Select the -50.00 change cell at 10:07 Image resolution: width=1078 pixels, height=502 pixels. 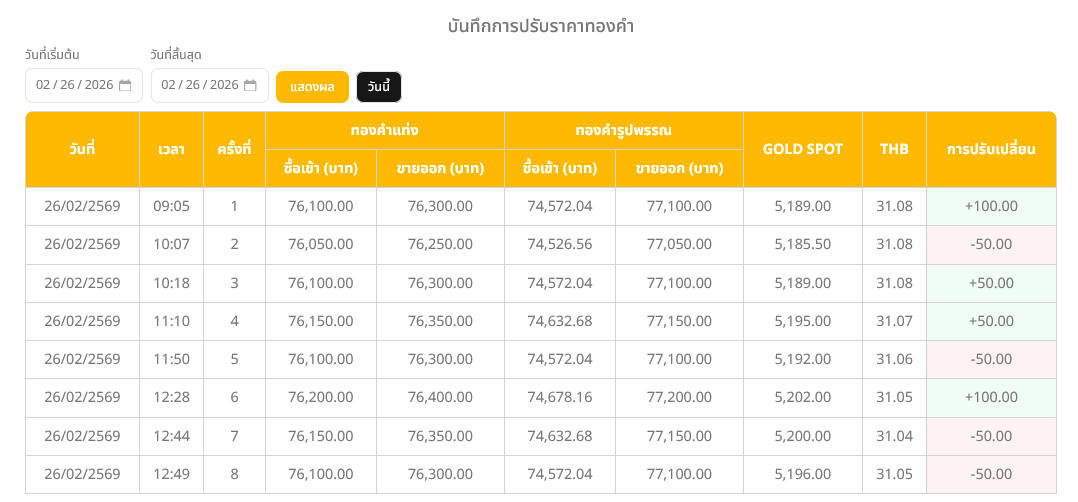pyautogui.click(x=990, y=244)
